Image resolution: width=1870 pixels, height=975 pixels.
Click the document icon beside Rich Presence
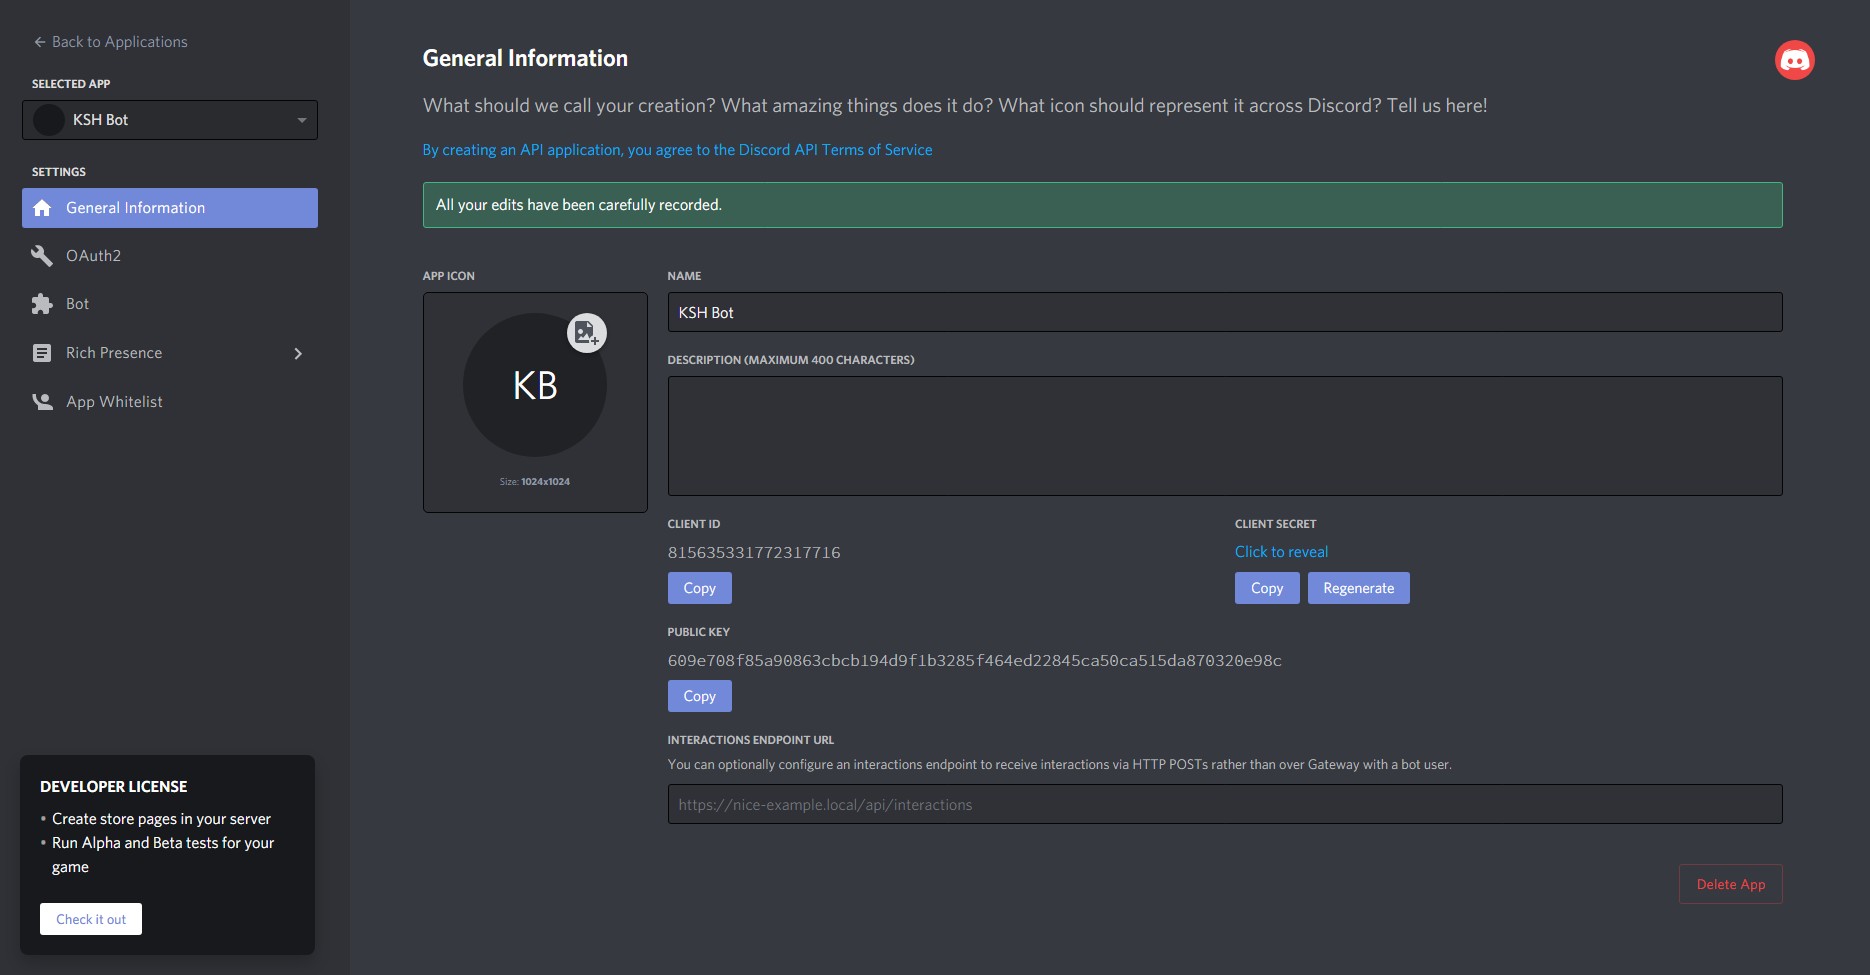(x=42, y=353)
